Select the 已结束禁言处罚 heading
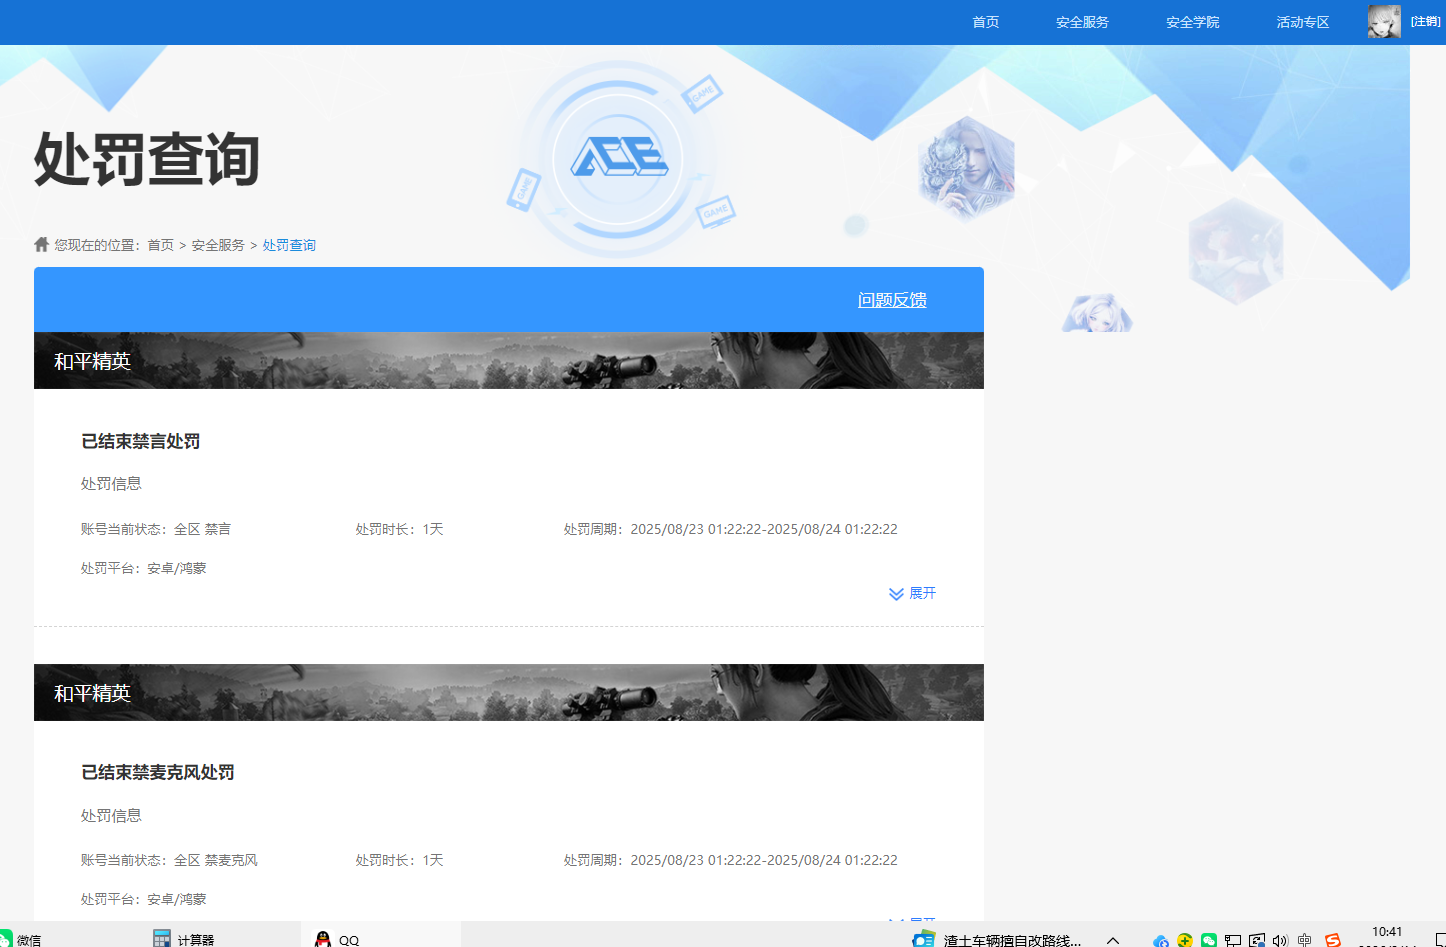This screenshot has width=1446, height=947. [x=141, y=441]
